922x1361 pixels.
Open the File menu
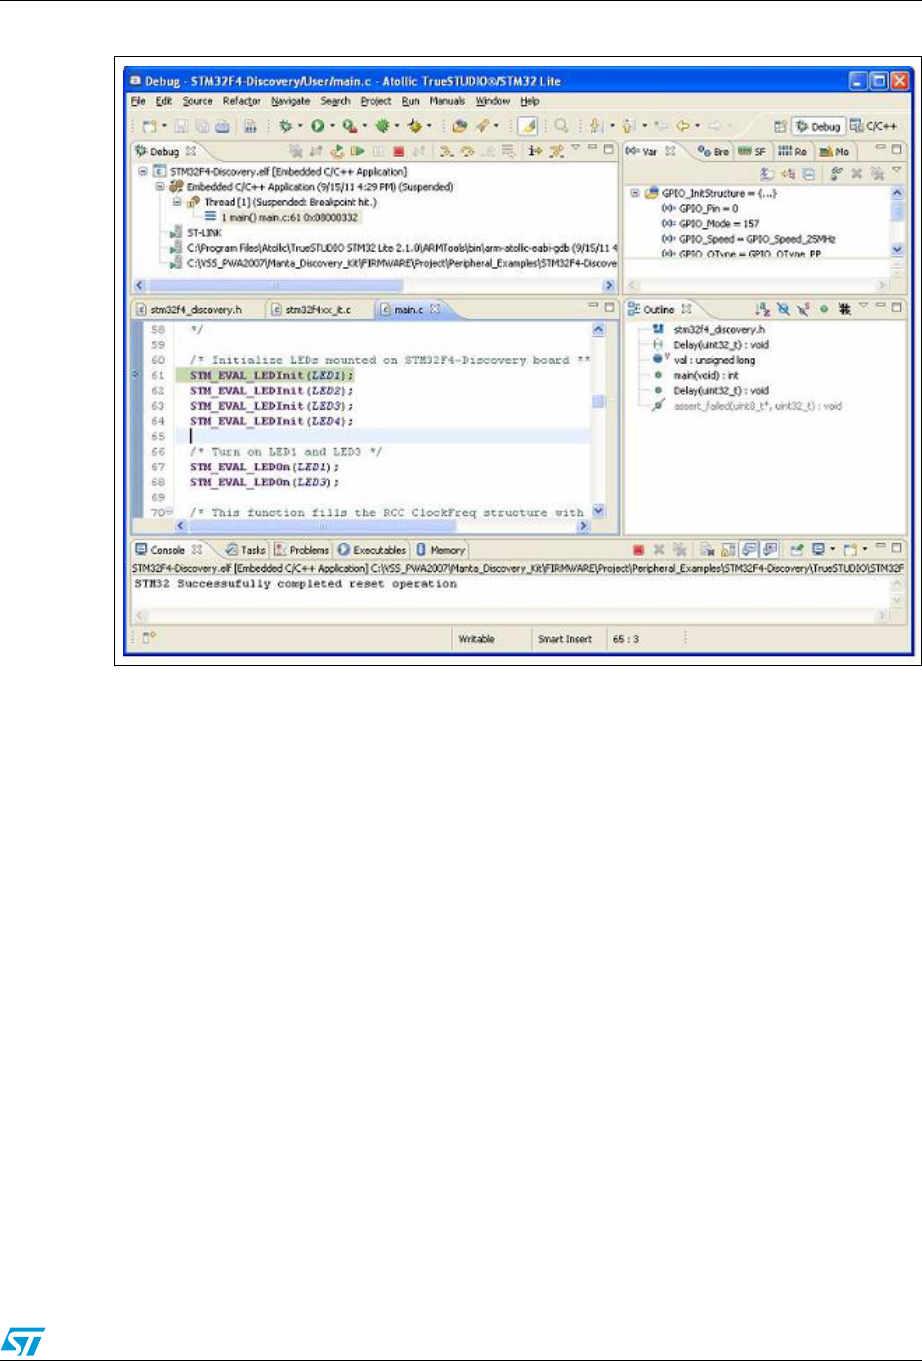click(138, 101)
